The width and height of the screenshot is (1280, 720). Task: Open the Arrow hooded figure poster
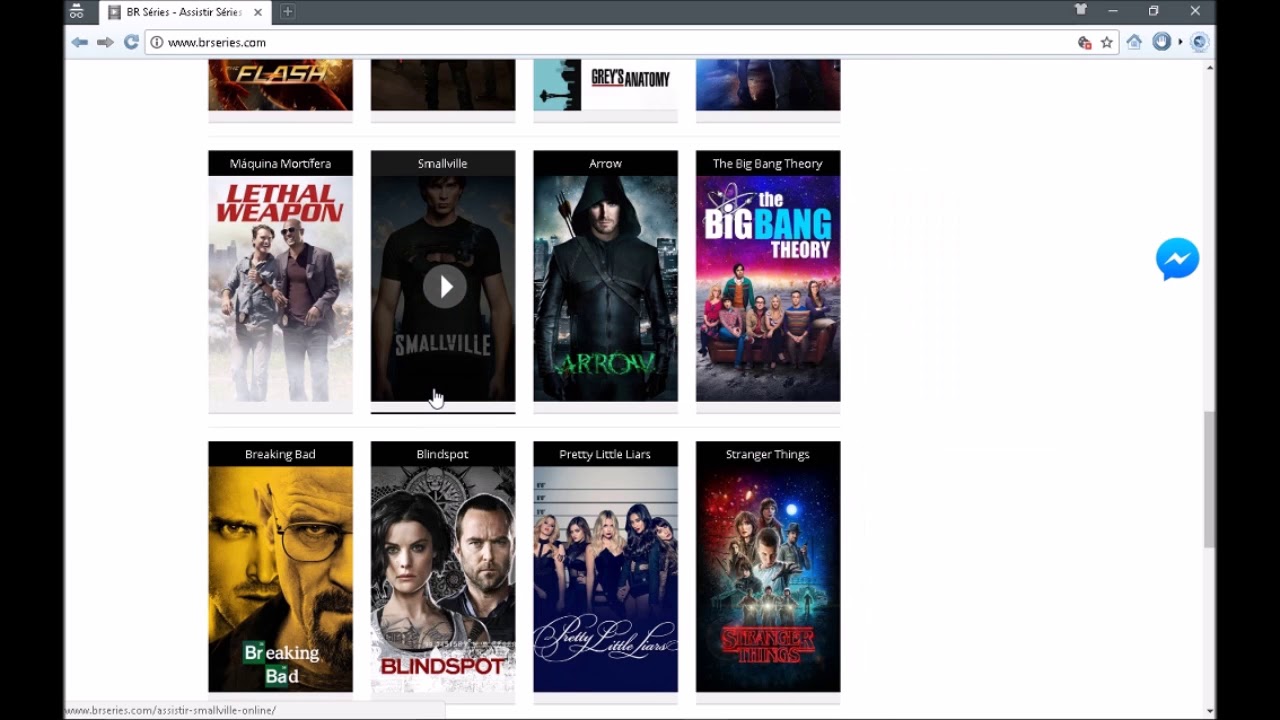[605, 289]
